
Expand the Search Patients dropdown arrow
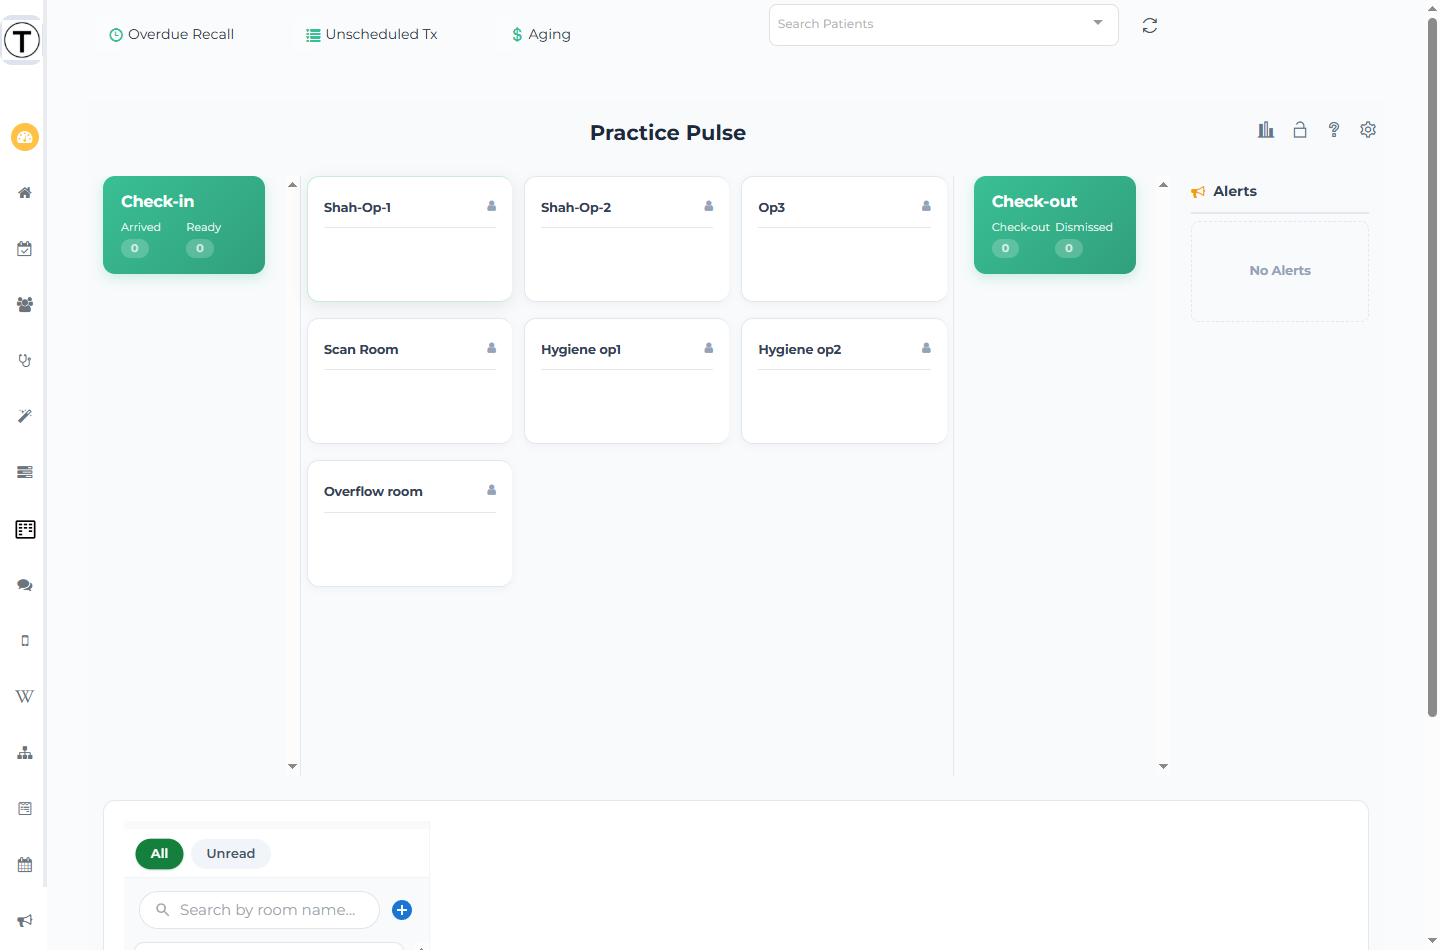(1098, 23)
